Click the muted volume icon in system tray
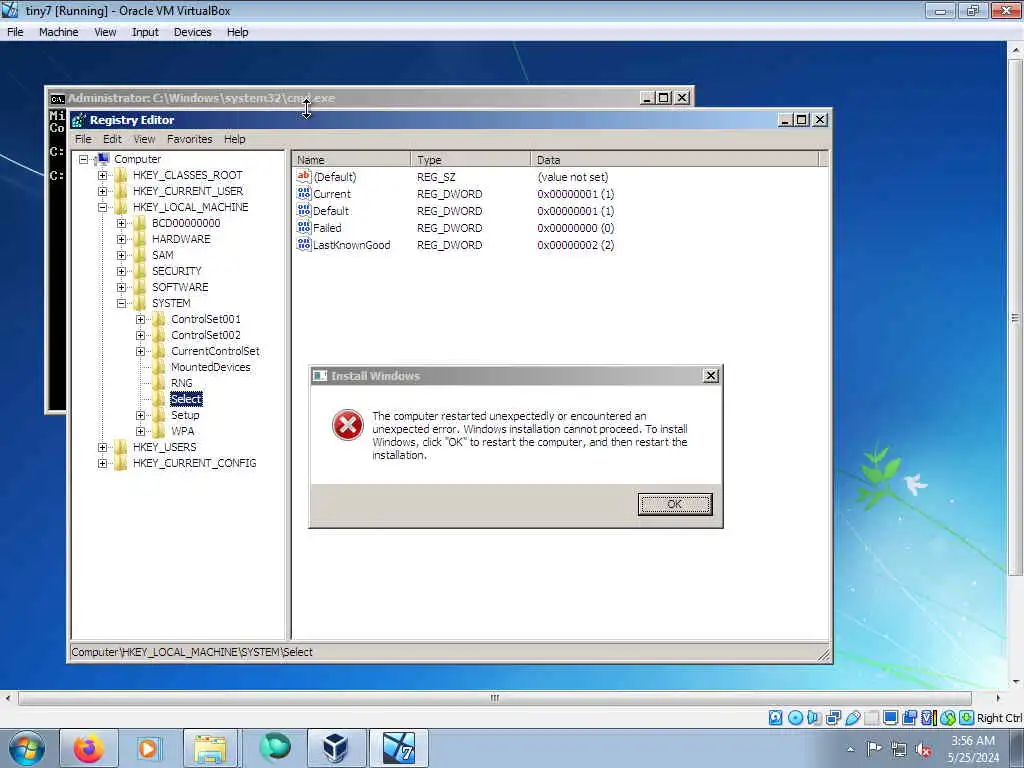 point(923,749)
